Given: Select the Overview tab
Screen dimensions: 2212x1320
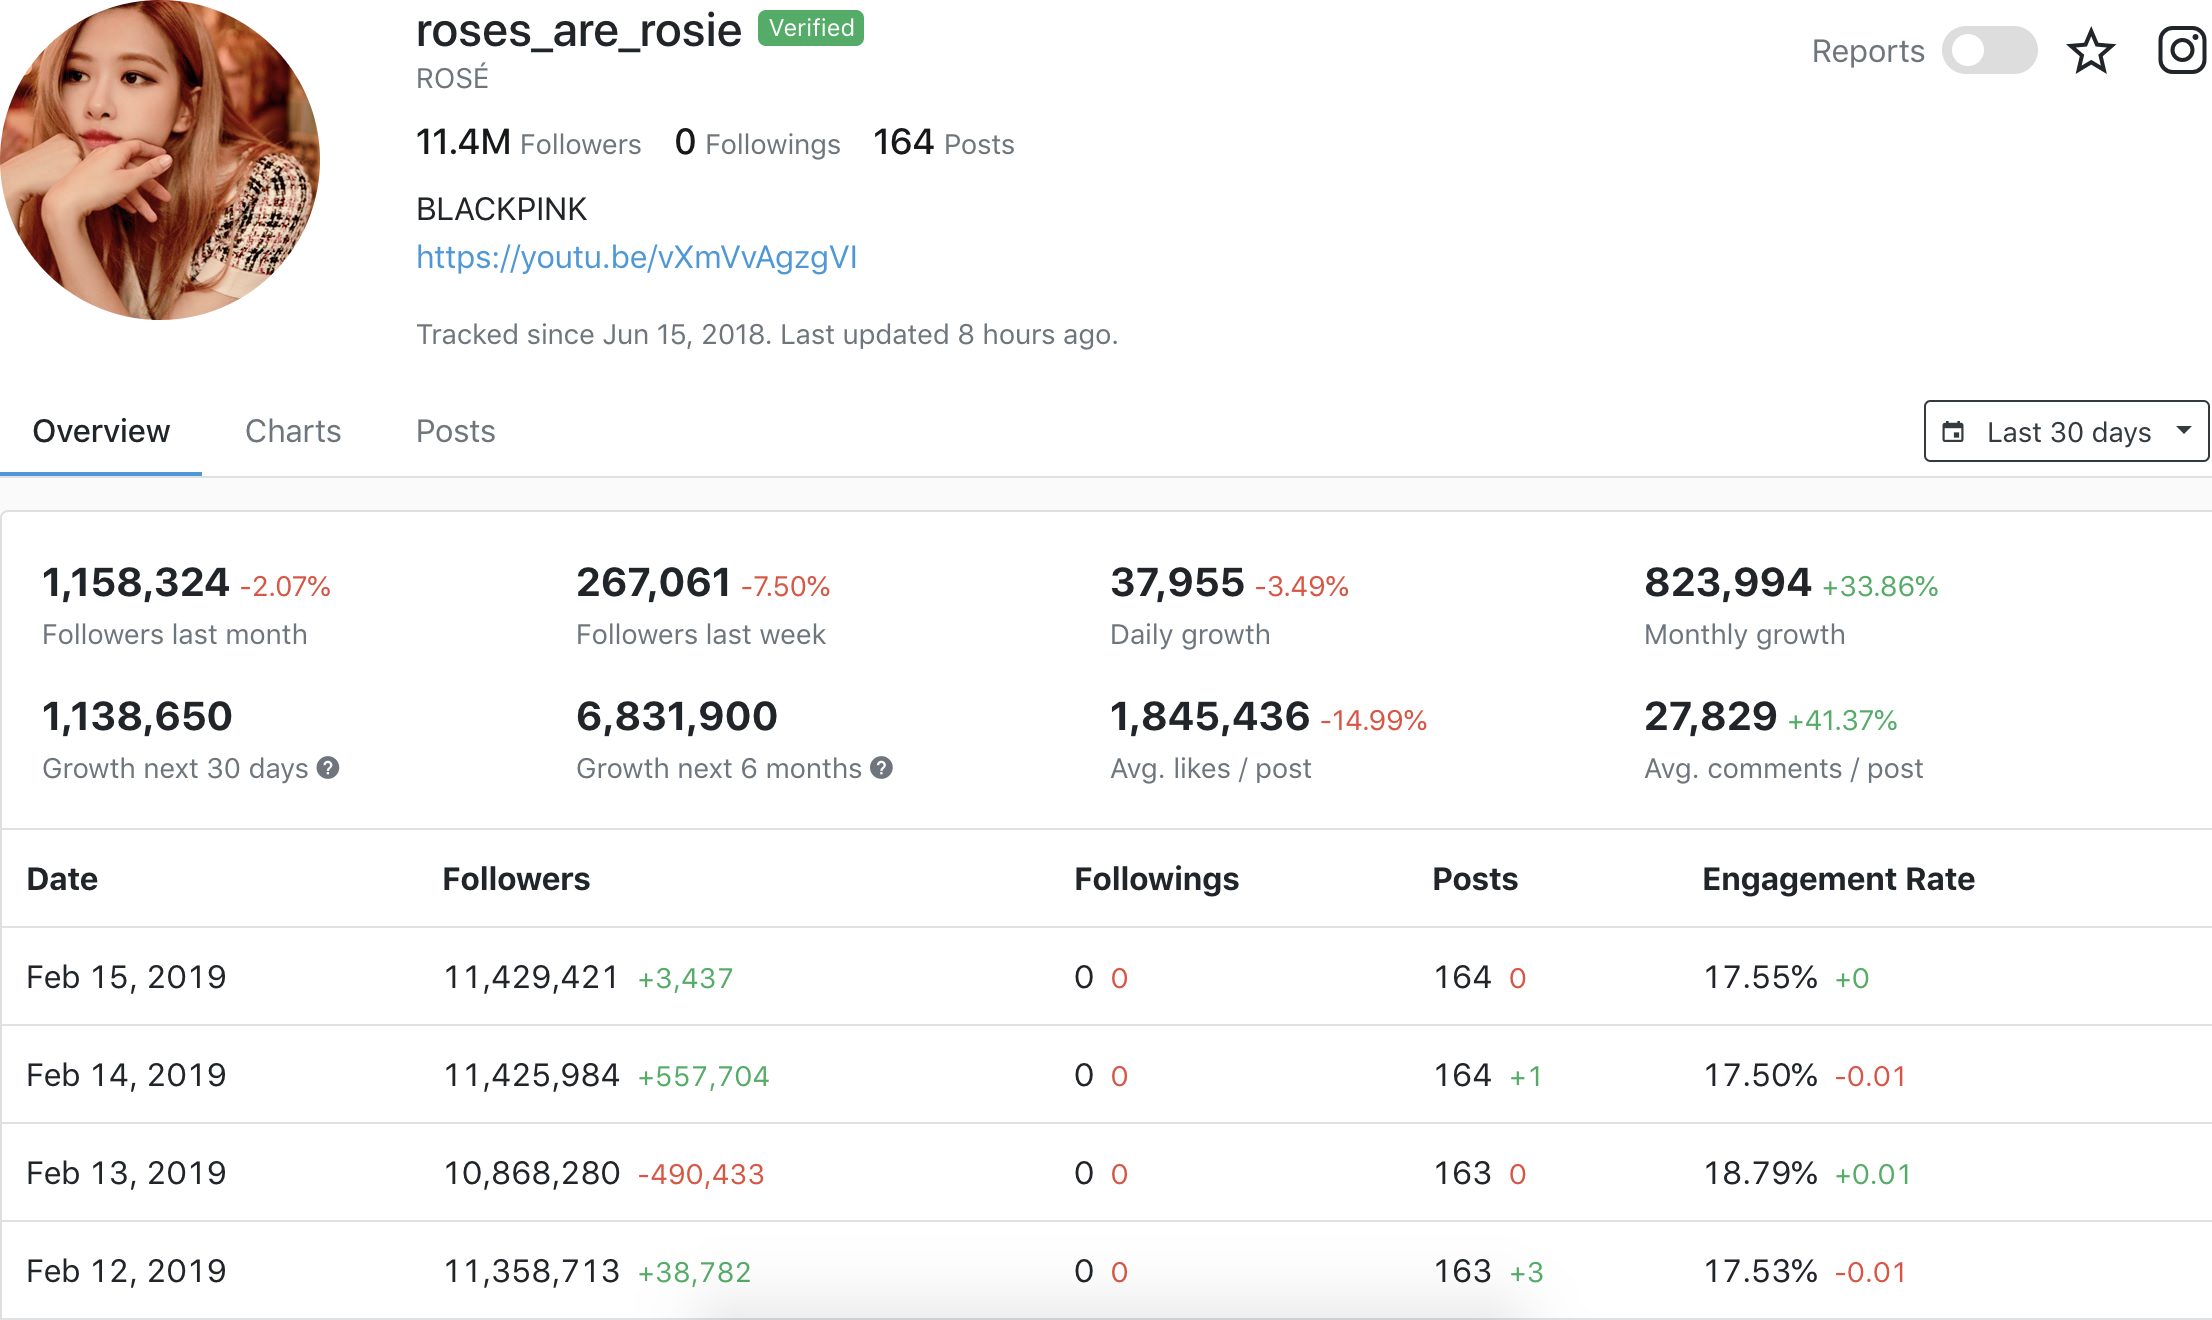Looking at the screenshot, I should [x=101, y=431].
